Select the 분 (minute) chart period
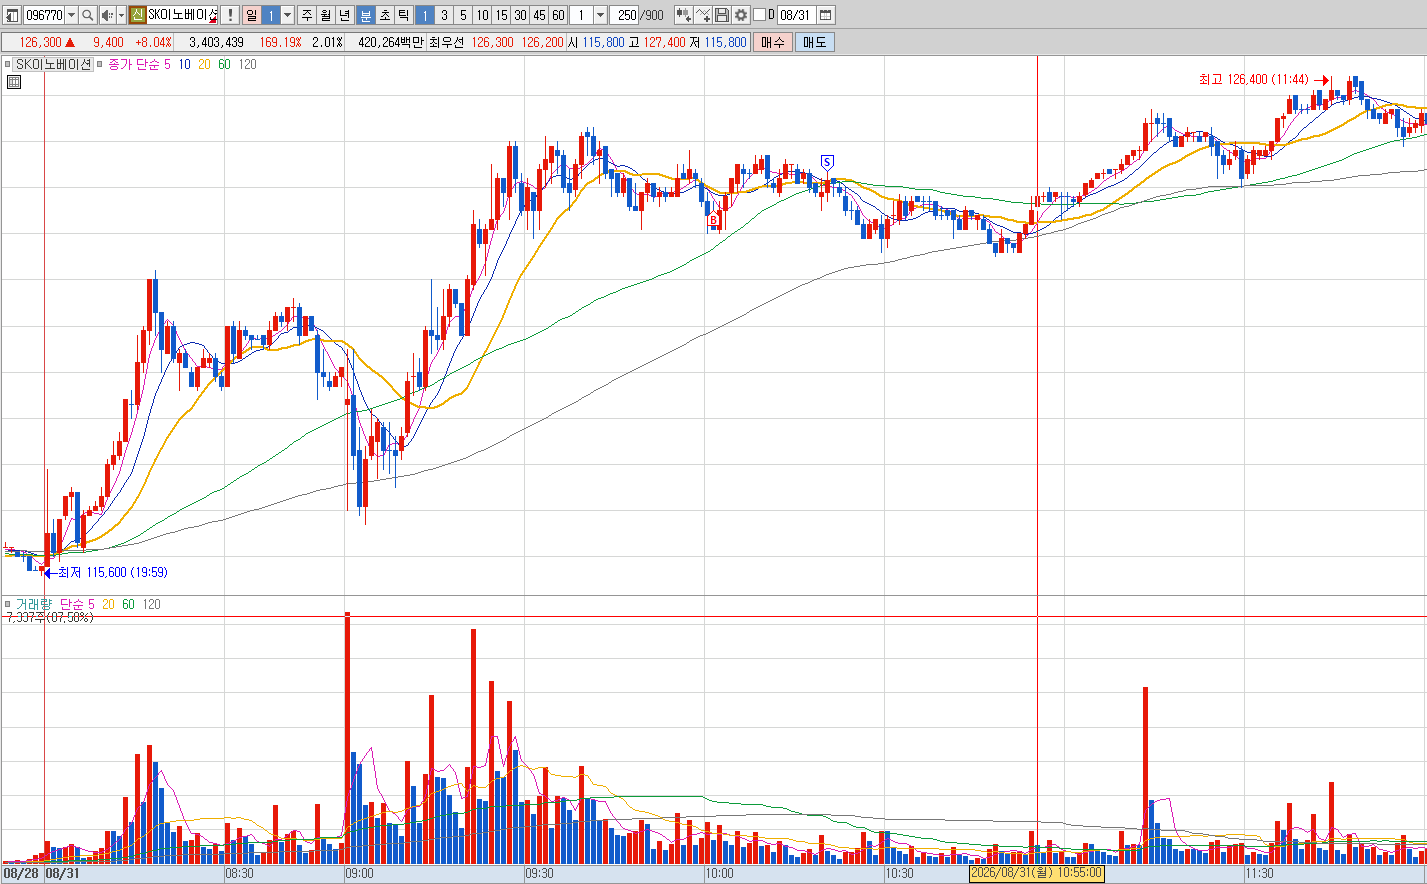This screenshot has height=884, width=1427. tap(365, 15)
